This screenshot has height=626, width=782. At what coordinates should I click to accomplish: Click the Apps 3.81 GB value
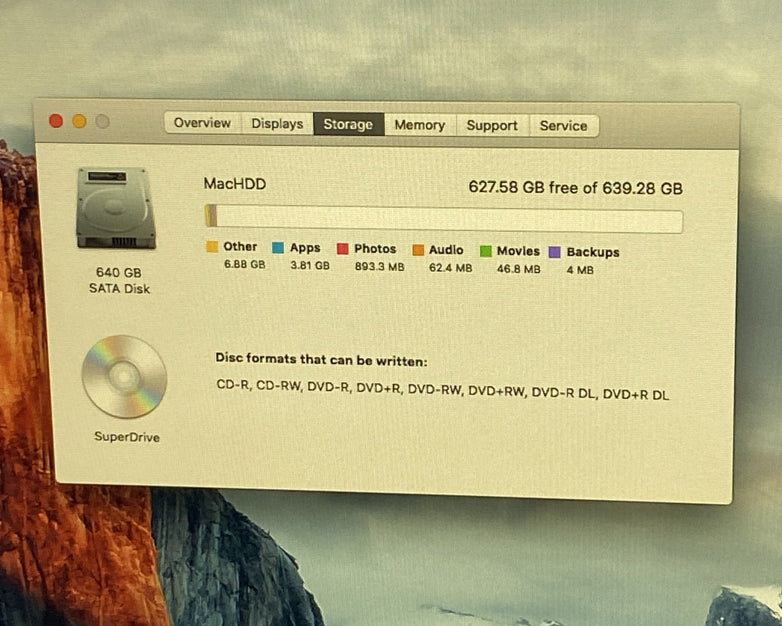(x=310, y=265)
